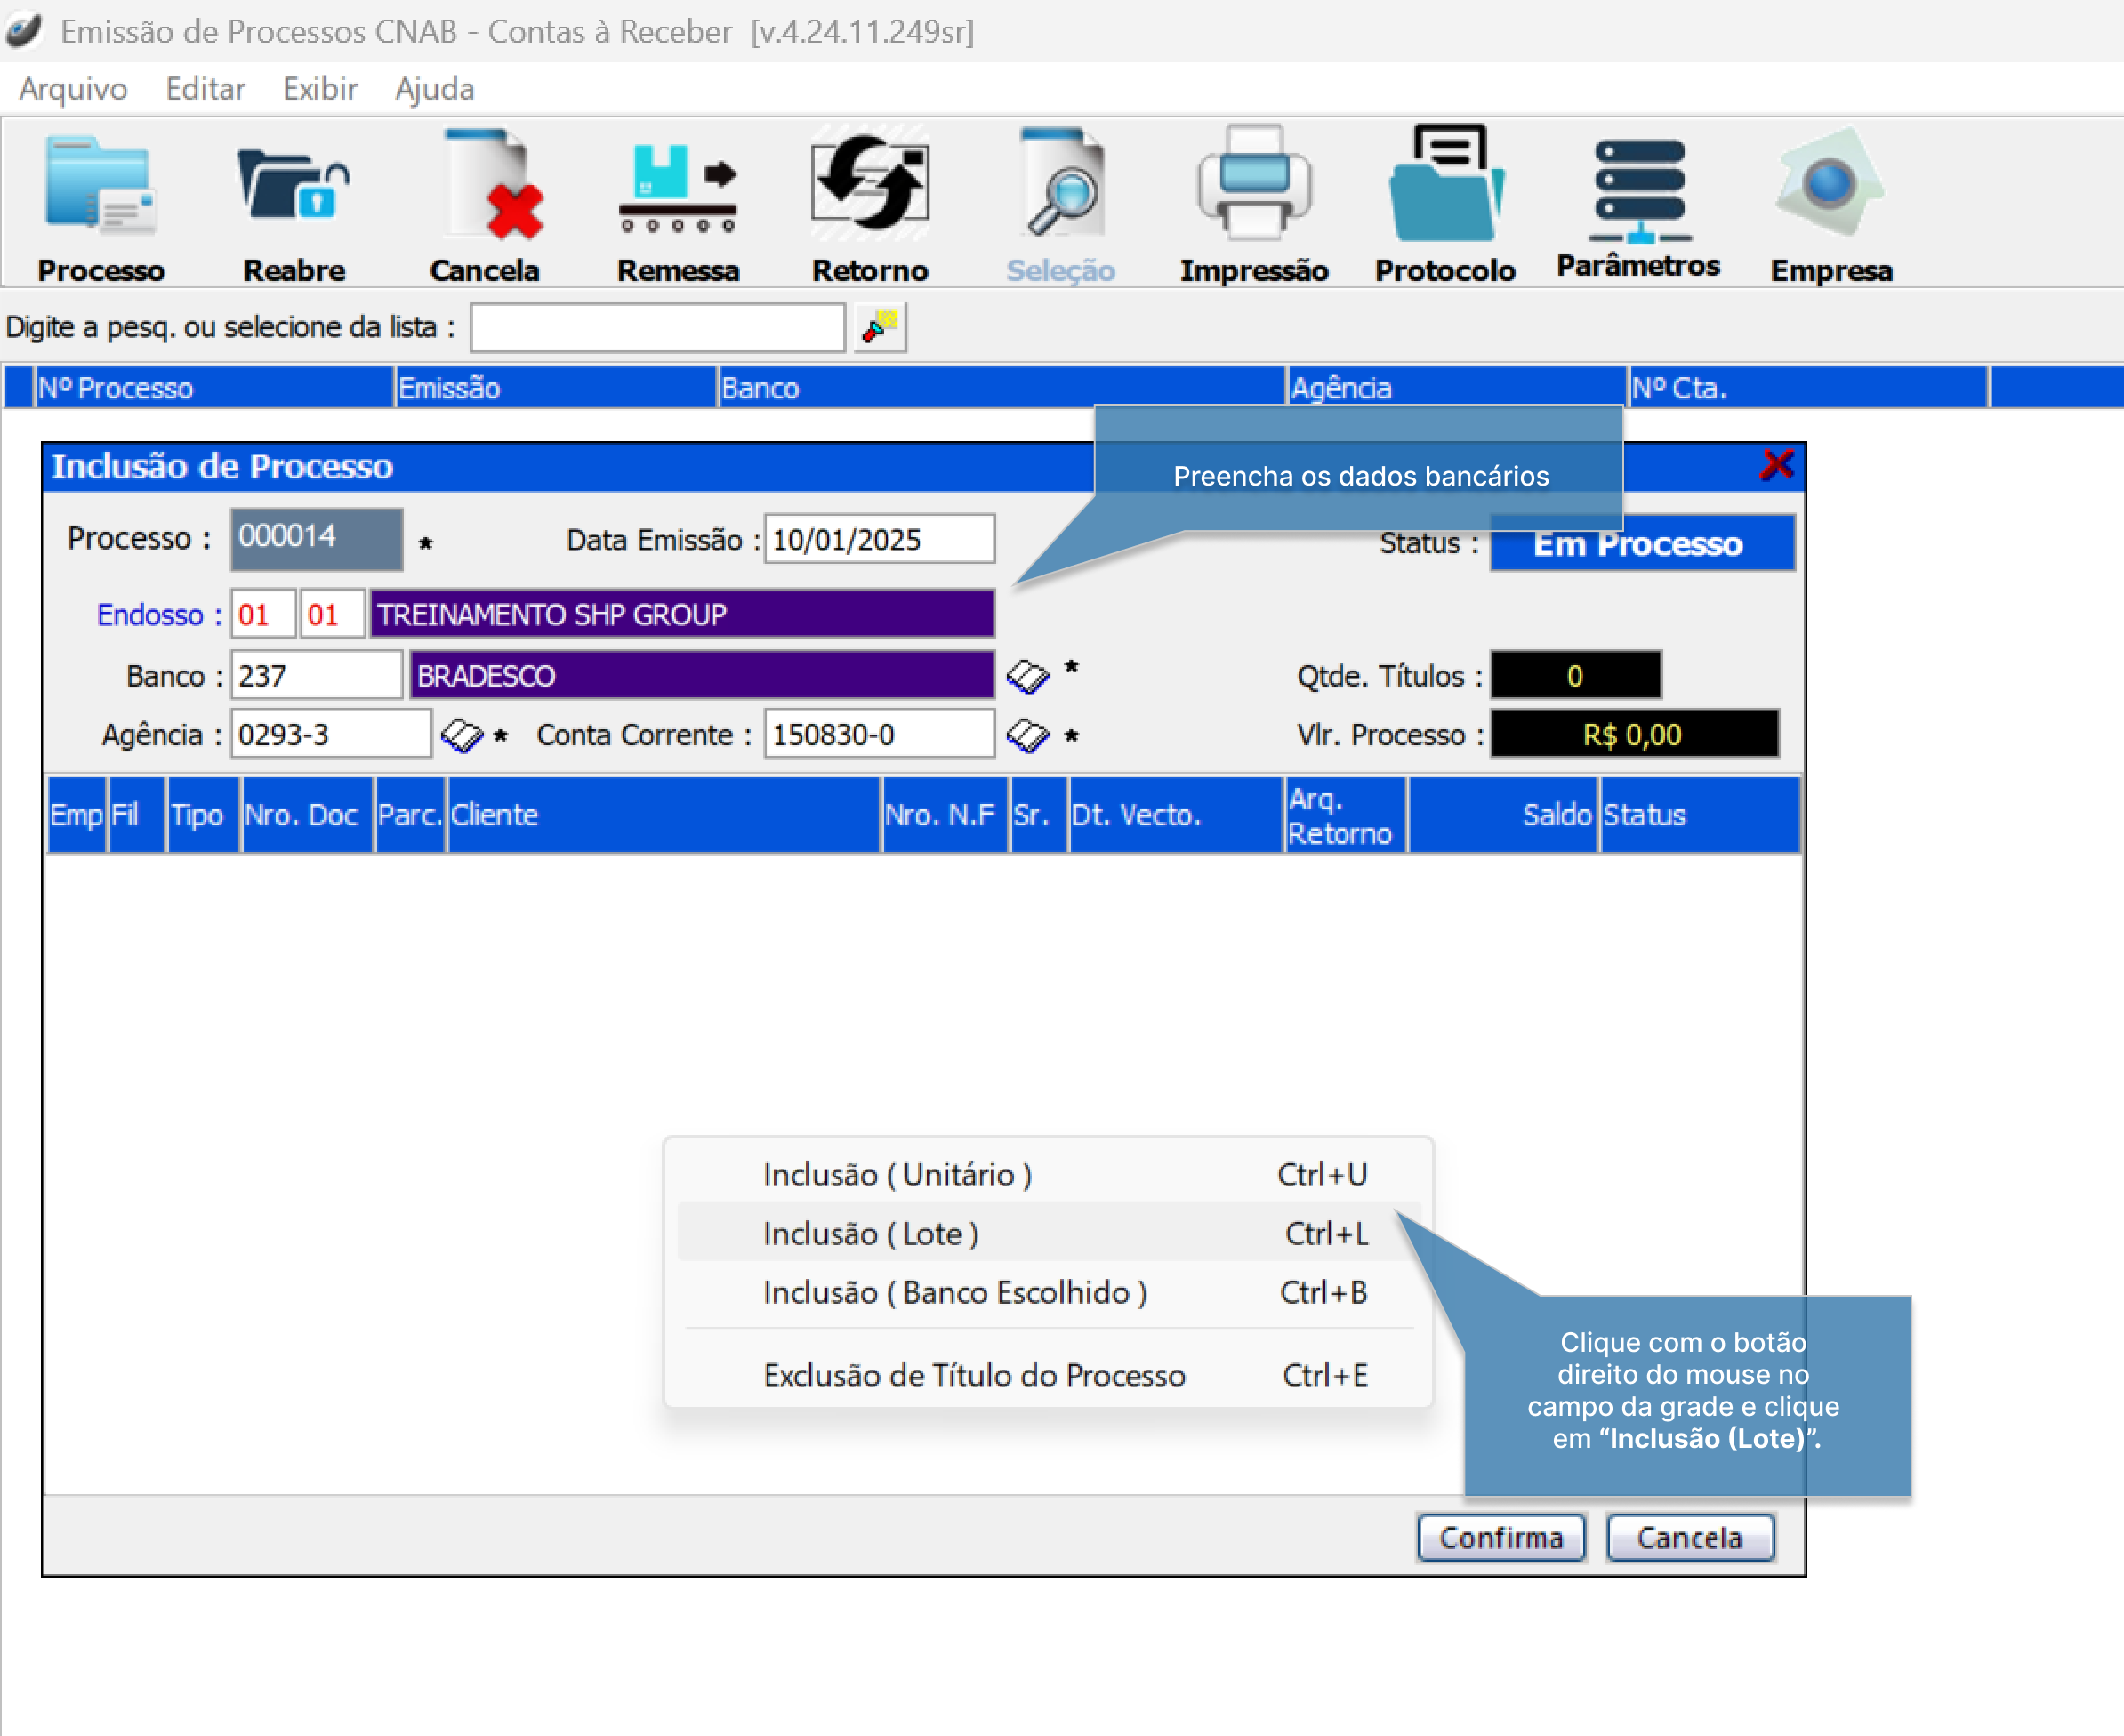Screen dimensions: 2124x1736
Task: Open the Remessa tool
Action: pyautogui.click(x=677, y=187)
